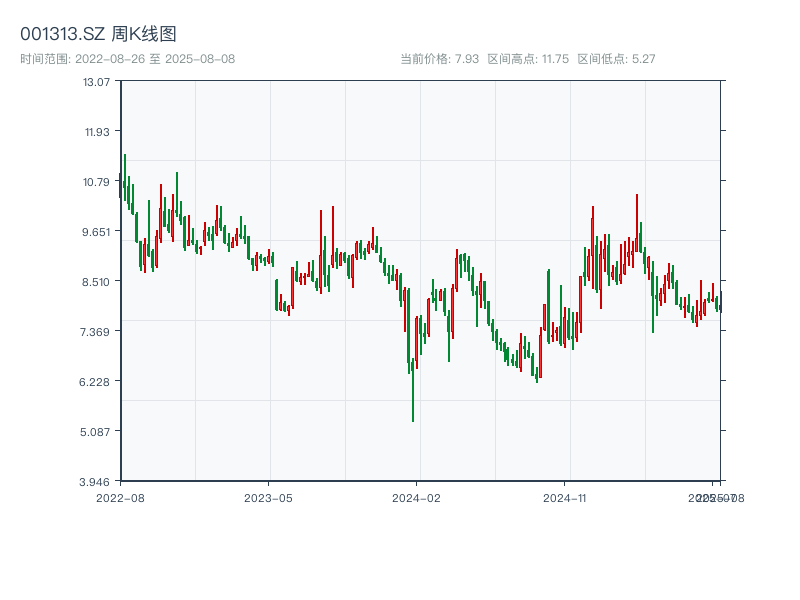Click y-axis label 7.369
Viewport: 800px width, 600px height.
95,332
